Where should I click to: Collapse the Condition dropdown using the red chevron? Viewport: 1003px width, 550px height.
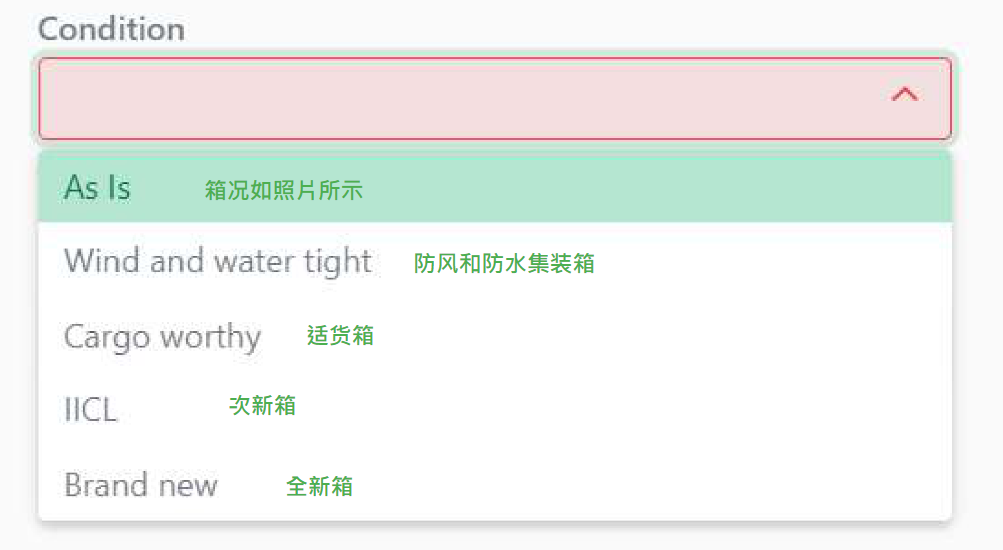point(904,95)
